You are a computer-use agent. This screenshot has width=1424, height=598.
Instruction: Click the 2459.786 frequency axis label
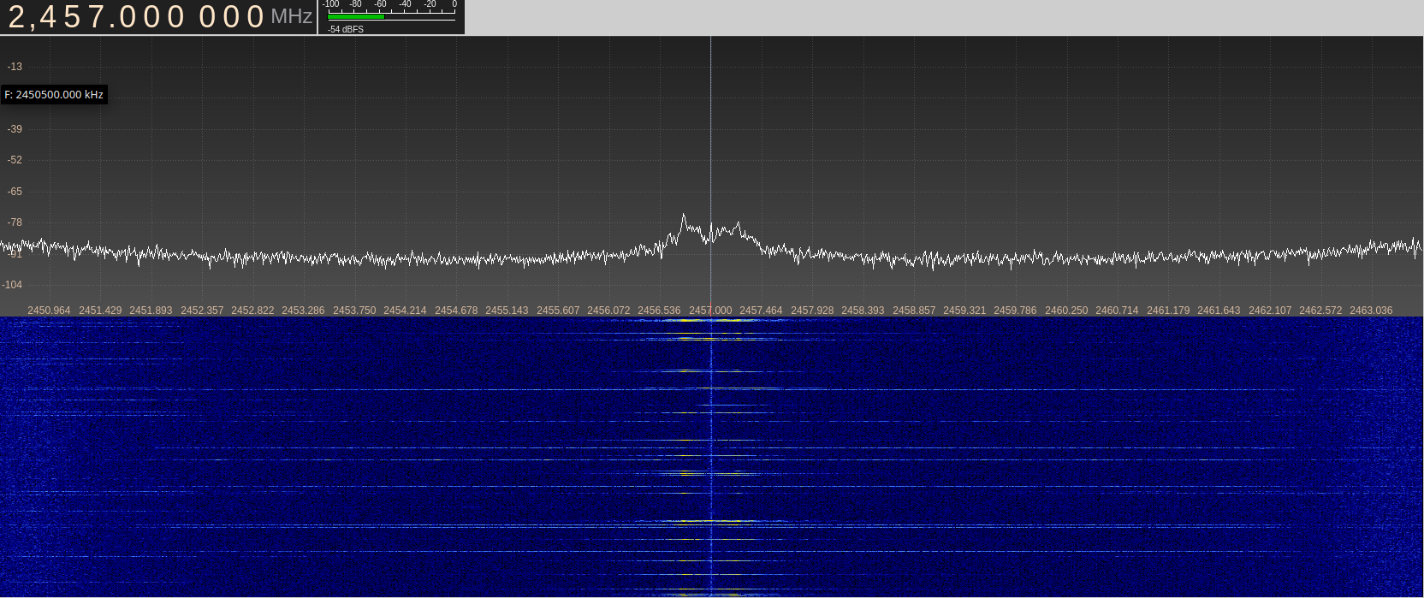pos(1016,310)
